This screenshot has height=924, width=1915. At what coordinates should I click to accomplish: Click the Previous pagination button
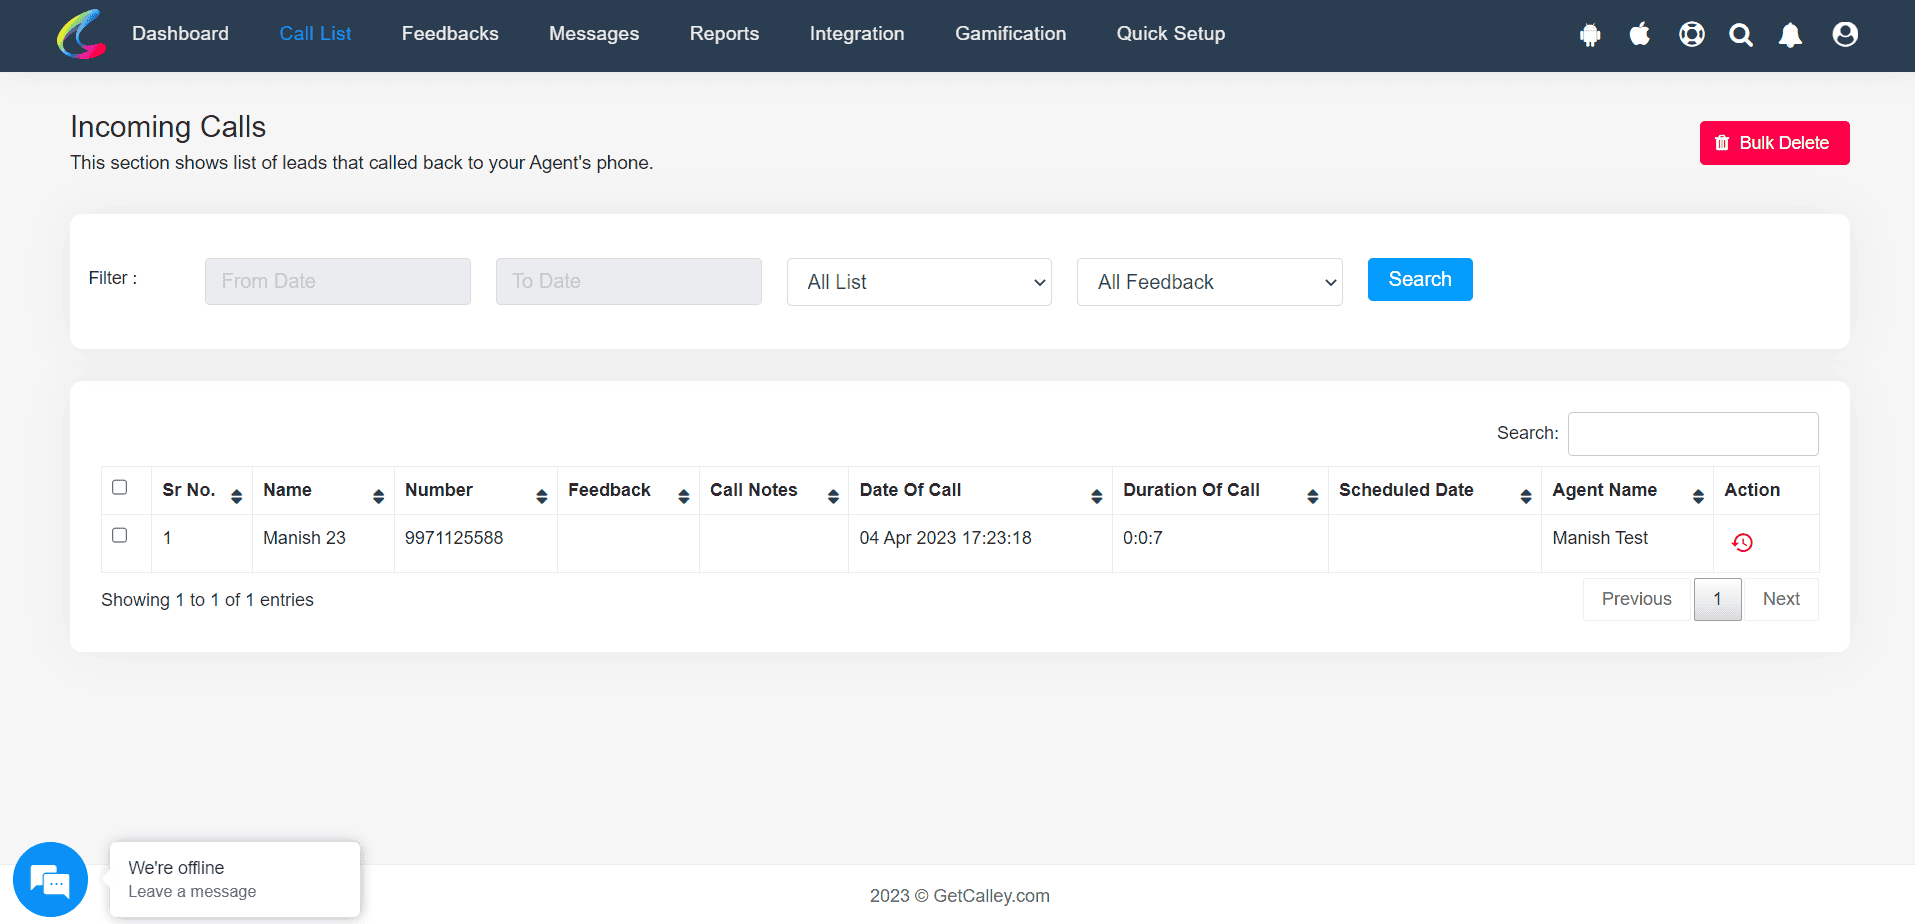point(1636,599)
